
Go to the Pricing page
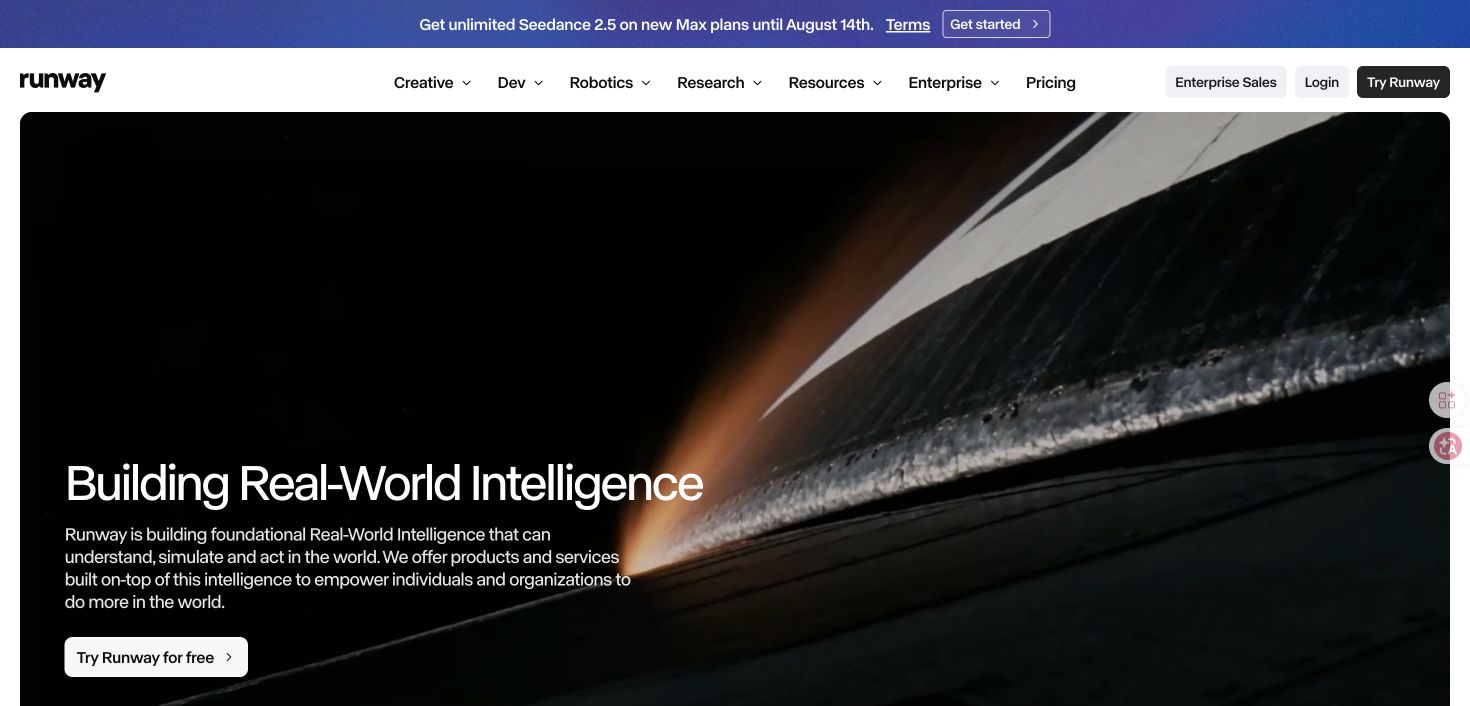[1051, 83]
